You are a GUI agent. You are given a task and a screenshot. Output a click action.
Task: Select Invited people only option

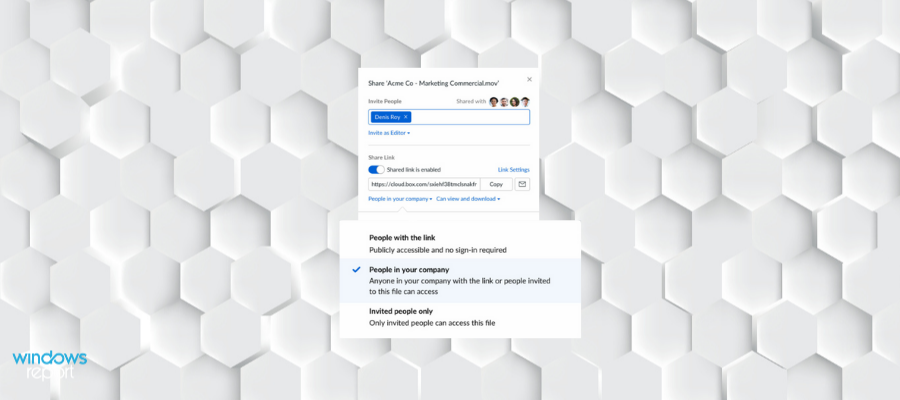pyautogui.click(x=460, y=317)
